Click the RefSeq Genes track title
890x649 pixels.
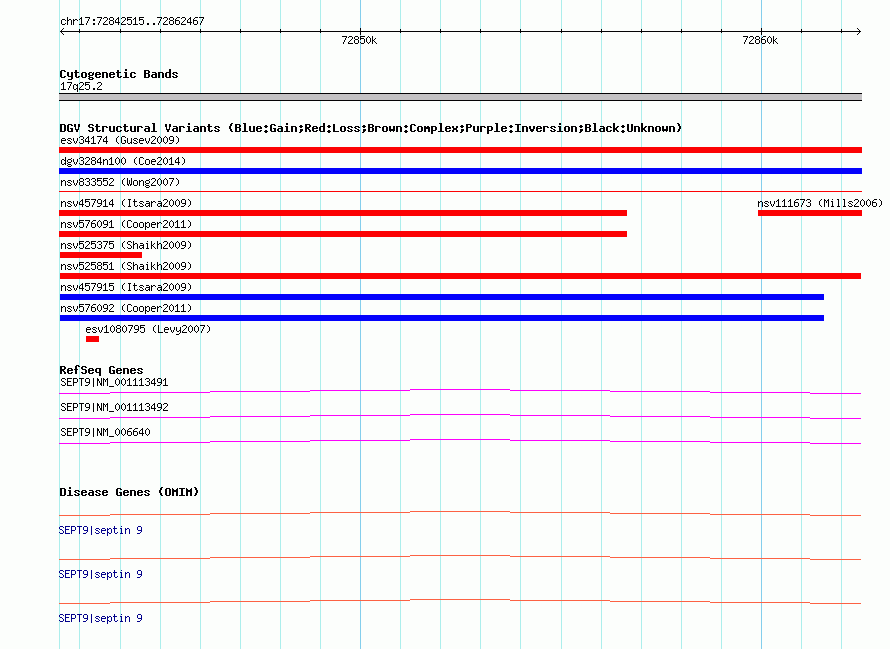(x=101, y=370)
